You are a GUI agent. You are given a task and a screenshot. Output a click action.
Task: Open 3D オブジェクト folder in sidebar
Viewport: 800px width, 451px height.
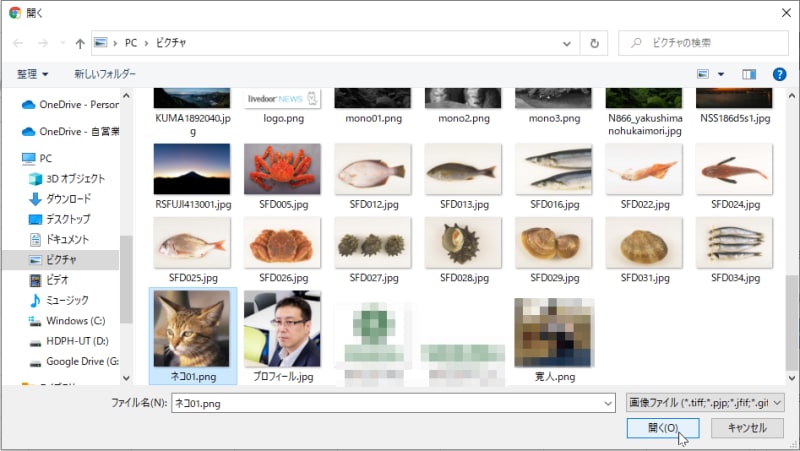pyautogui.click(x=67, y=179)
